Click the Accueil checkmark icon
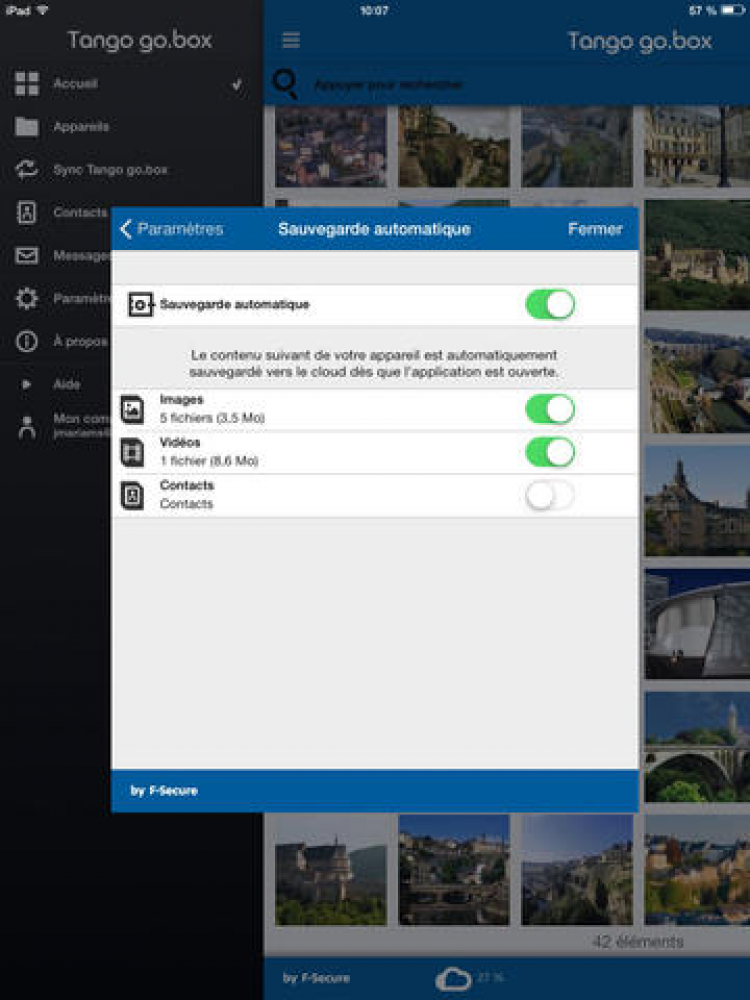 pyautogui.click(x=237, y=84)
